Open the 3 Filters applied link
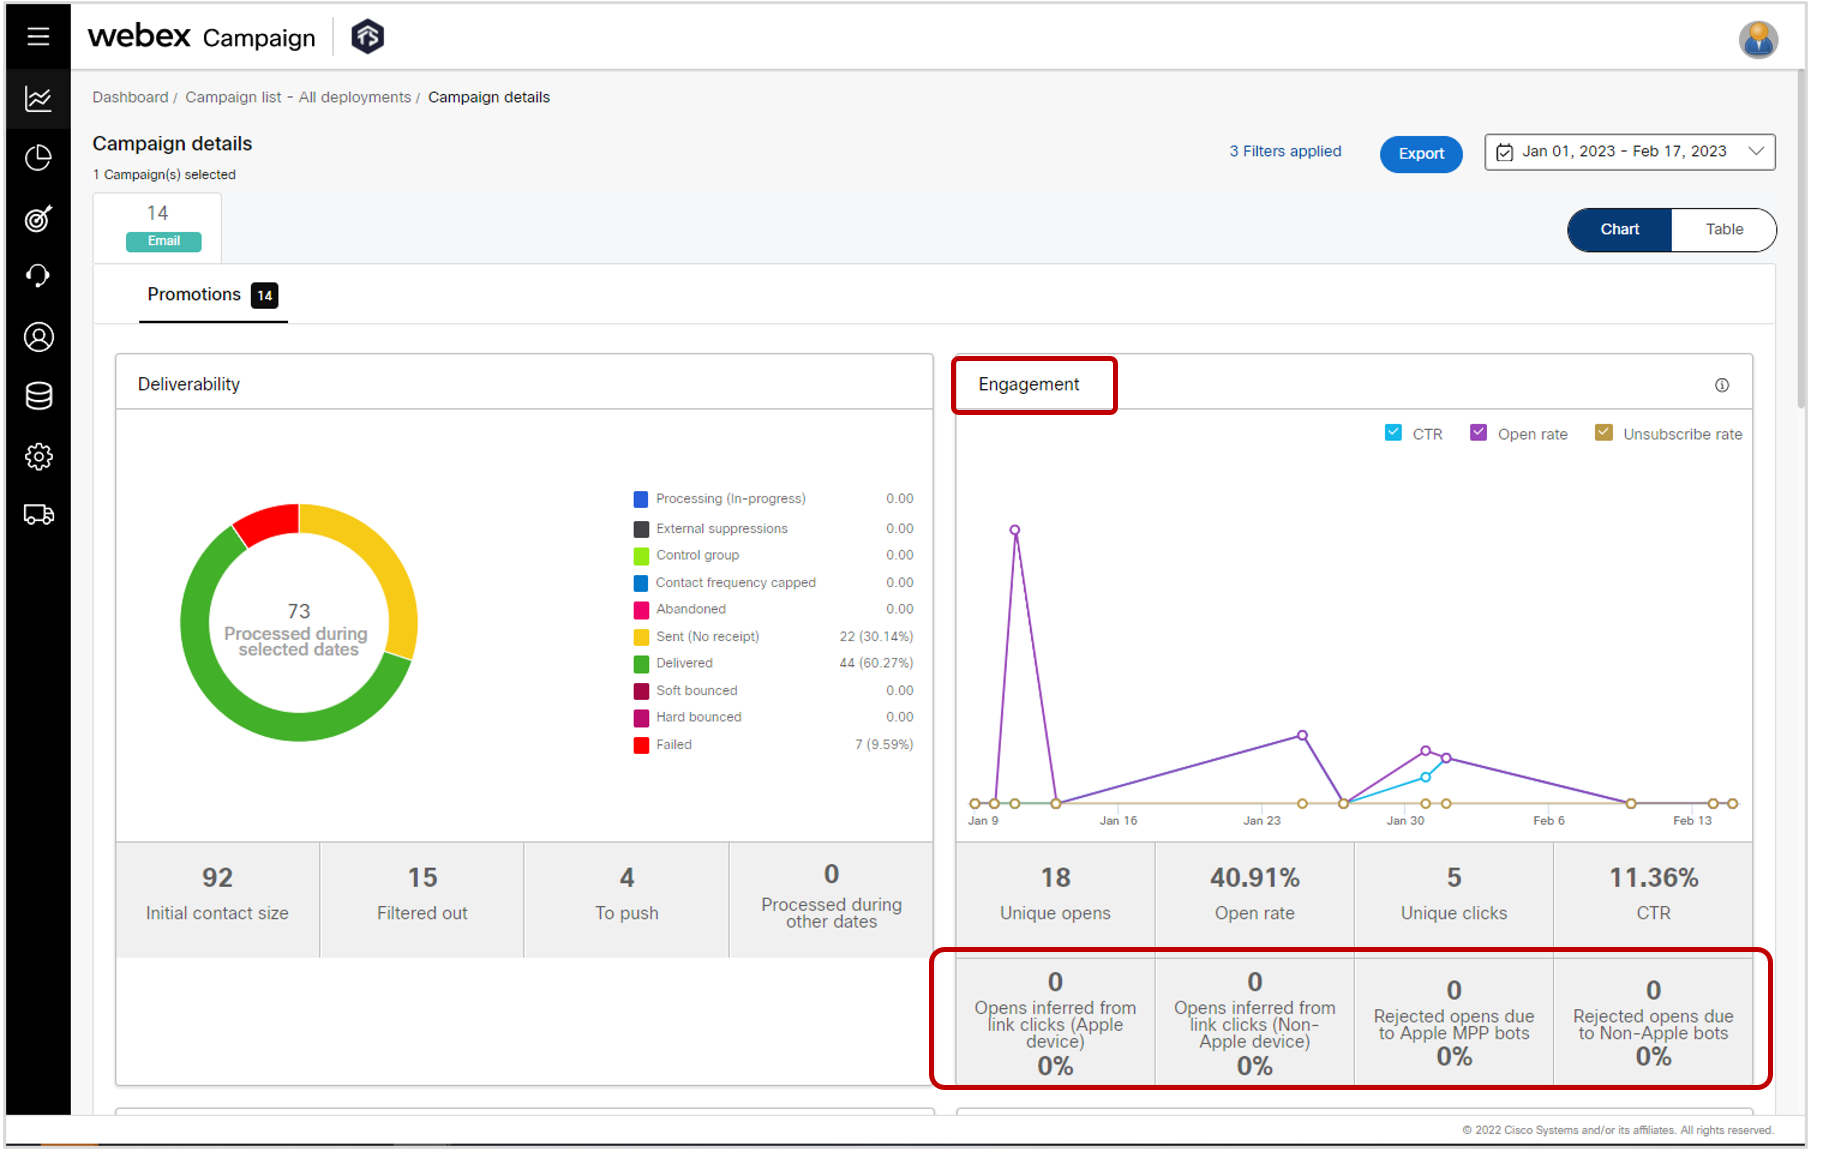Screen dimensions: 1828x1161 [x=1285, y=151]
